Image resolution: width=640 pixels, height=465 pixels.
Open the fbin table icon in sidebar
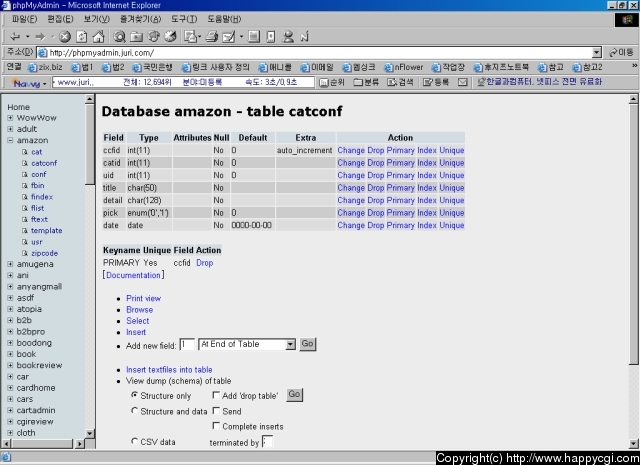click(x=25, y=186)
